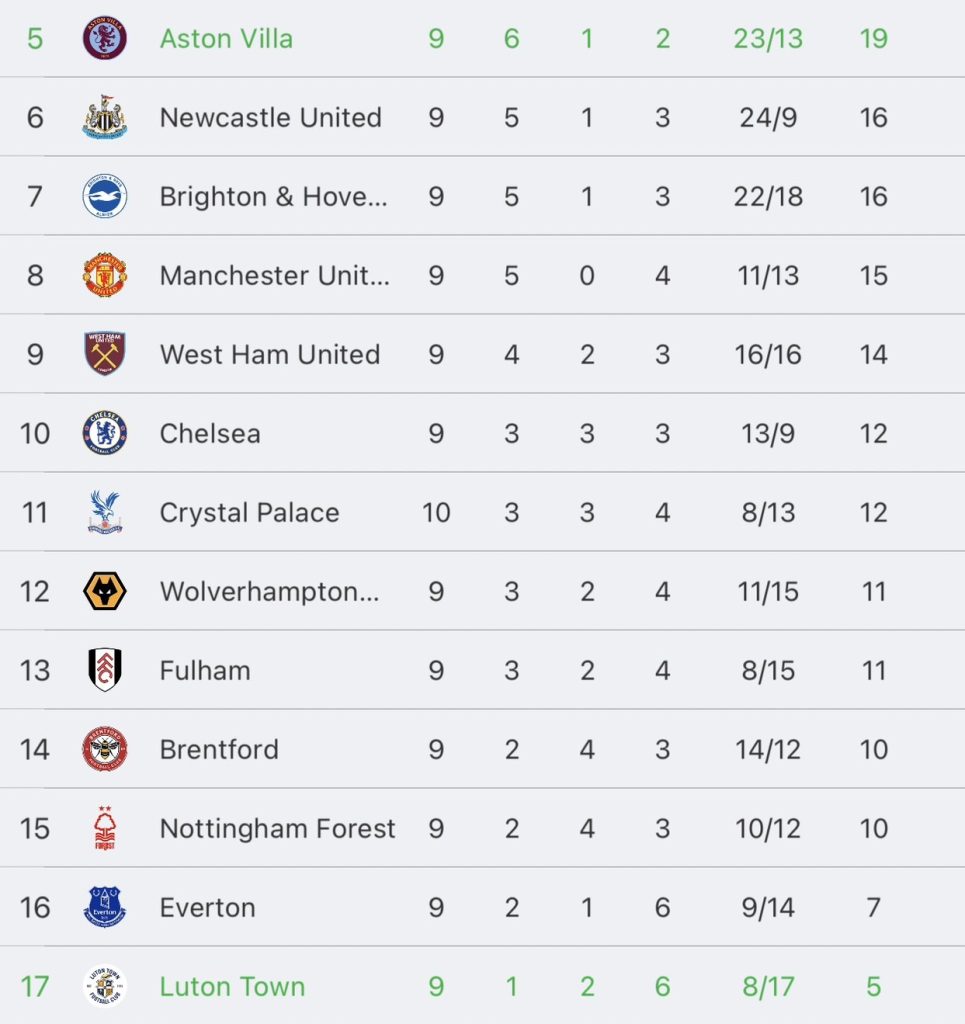Tap the Newcastle United crest icon

tap(104, 117)
